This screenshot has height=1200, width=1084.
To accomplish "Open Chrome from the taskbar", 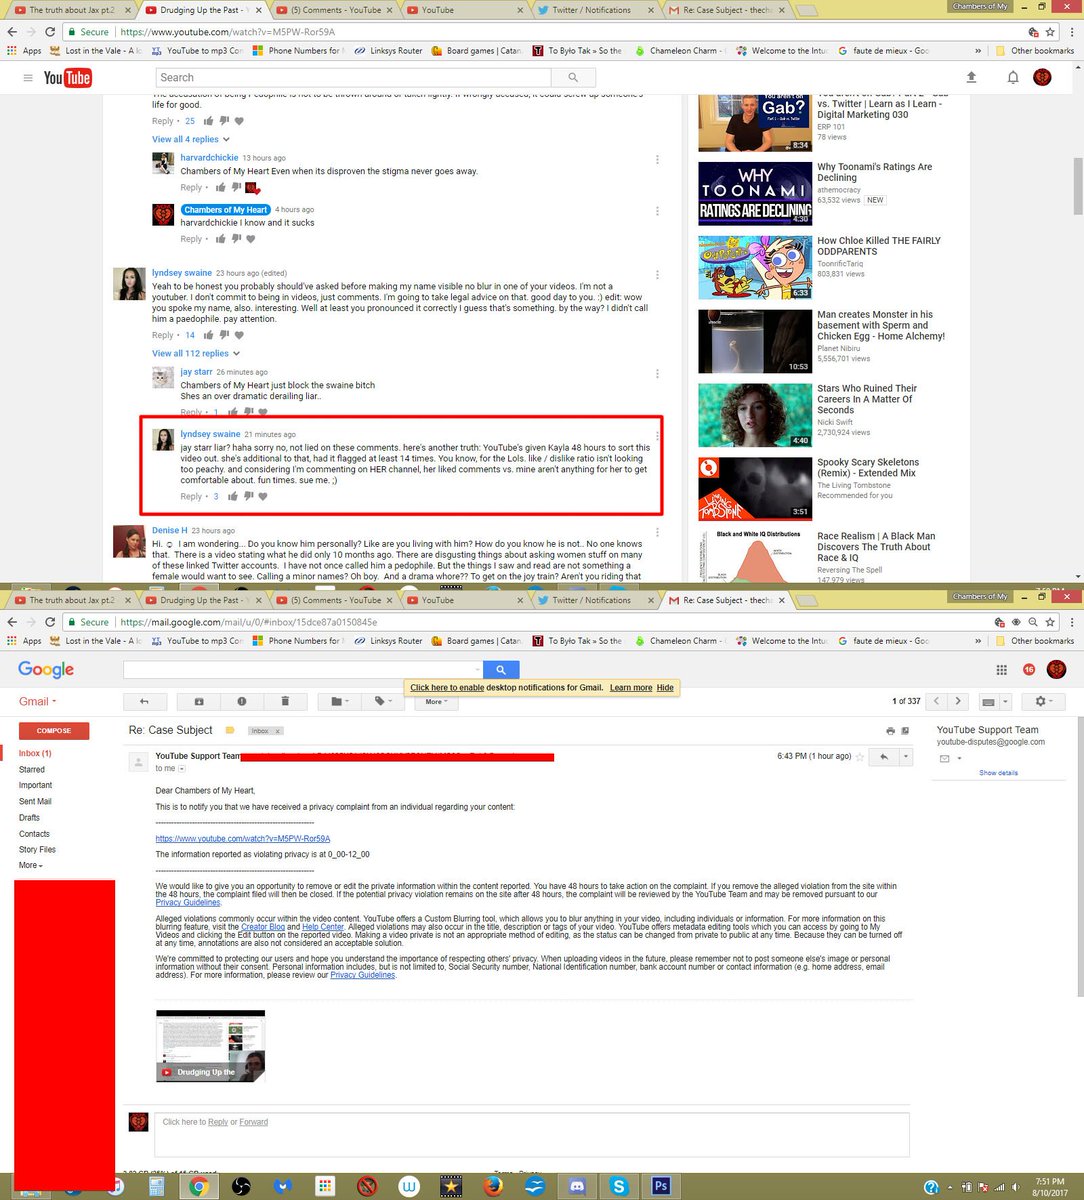I will (198, 1186).
